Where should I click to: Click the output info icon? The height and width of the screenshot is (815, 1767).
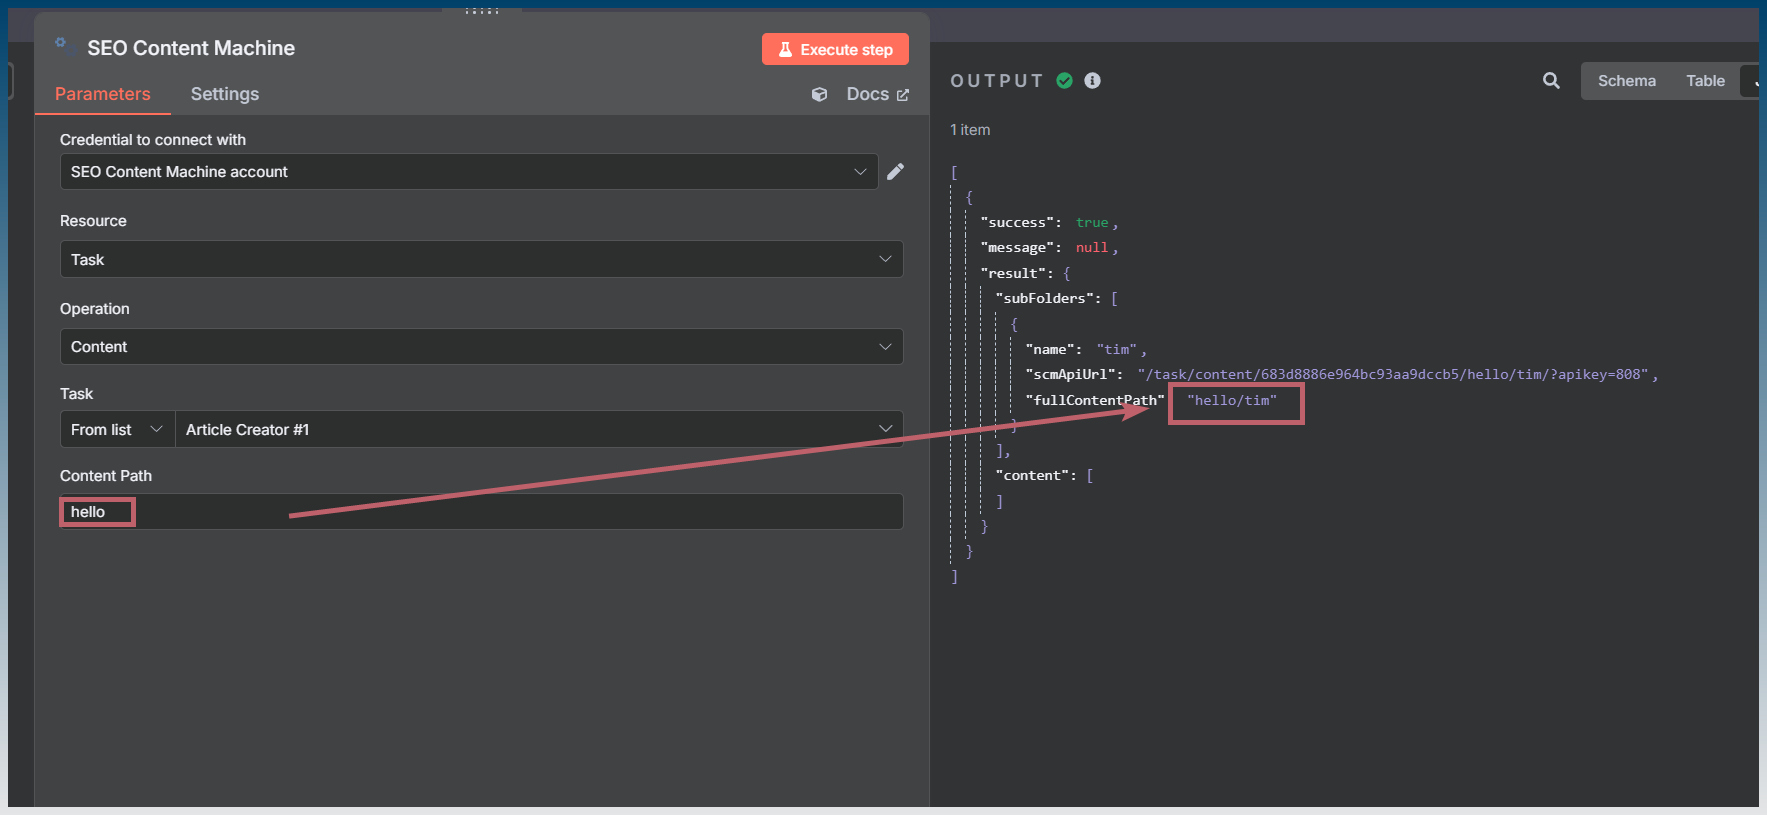pyautogui.click(x=1092, y=80)
